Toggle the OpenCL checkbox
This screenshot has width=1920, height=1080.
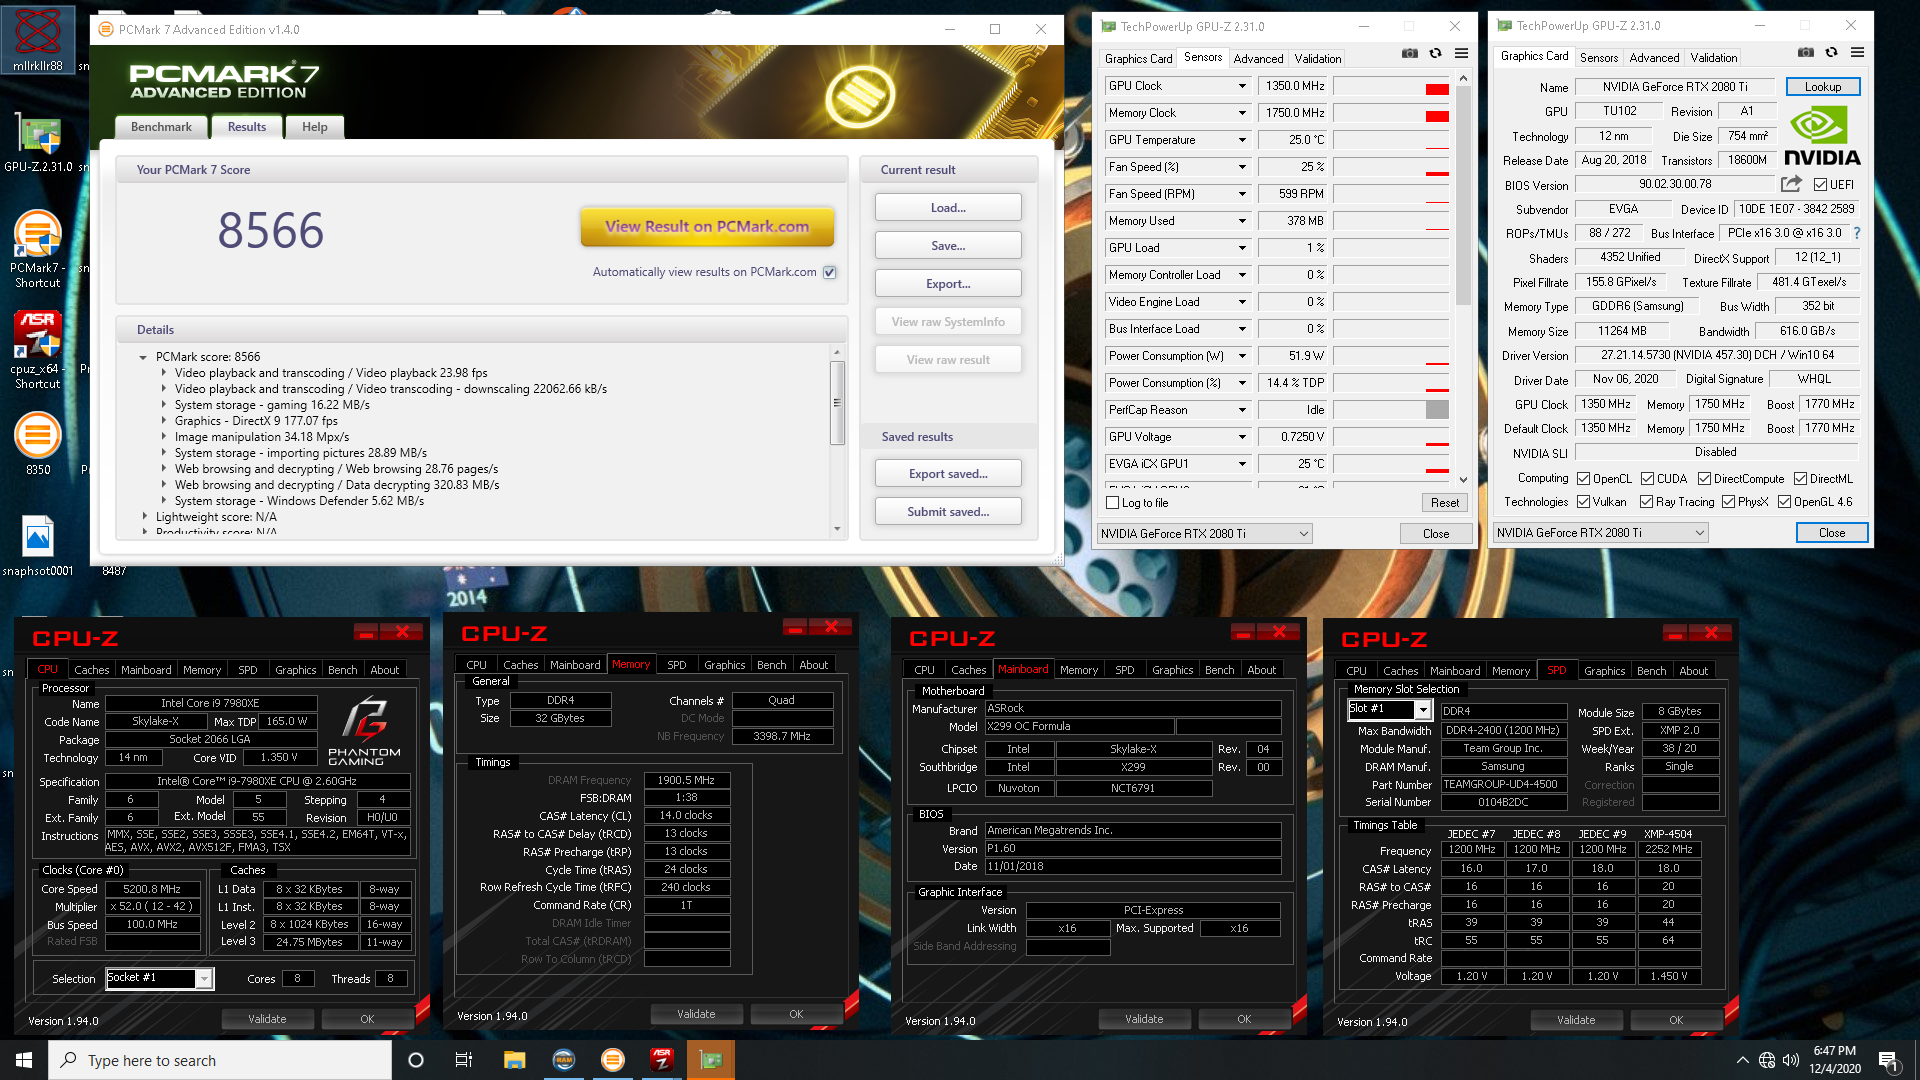tap(1583, 479)
